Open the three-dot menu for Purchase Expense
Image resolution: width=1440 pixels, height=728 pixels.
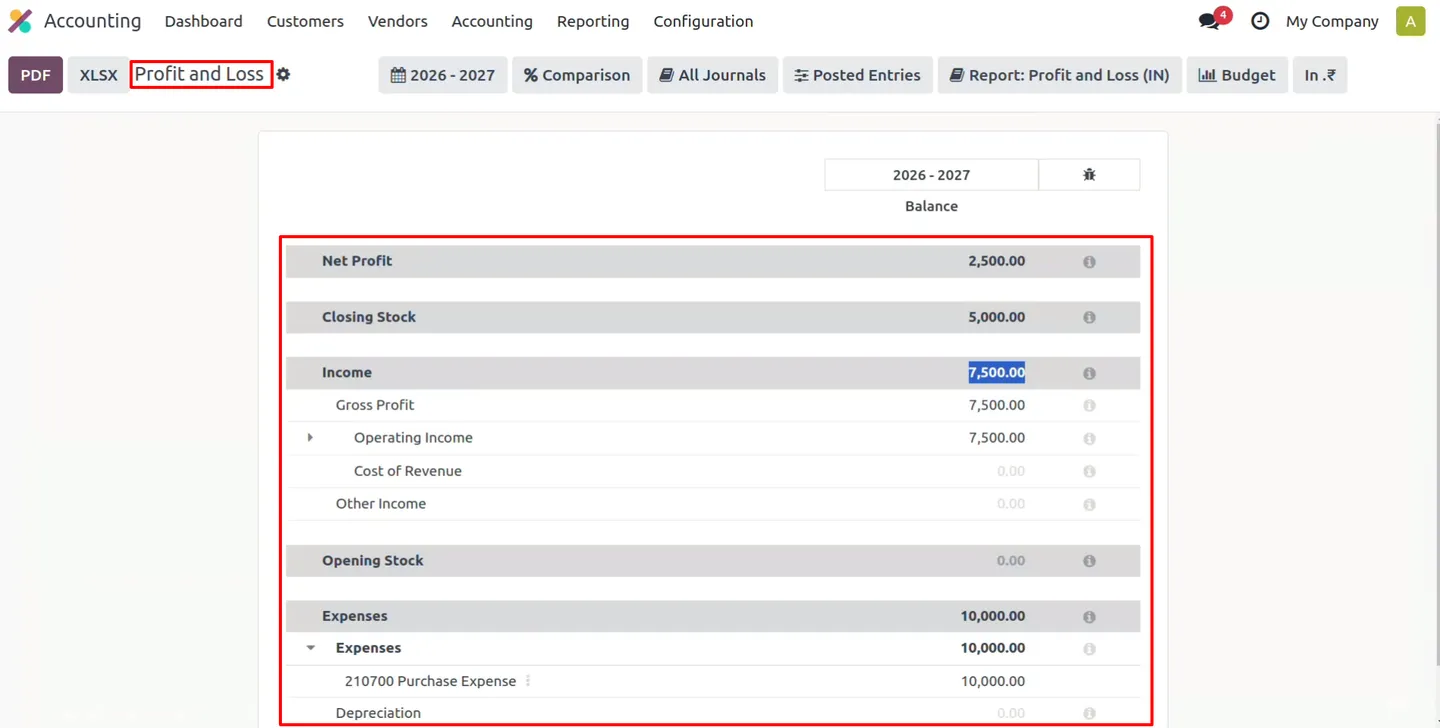[x=528, y=681]
